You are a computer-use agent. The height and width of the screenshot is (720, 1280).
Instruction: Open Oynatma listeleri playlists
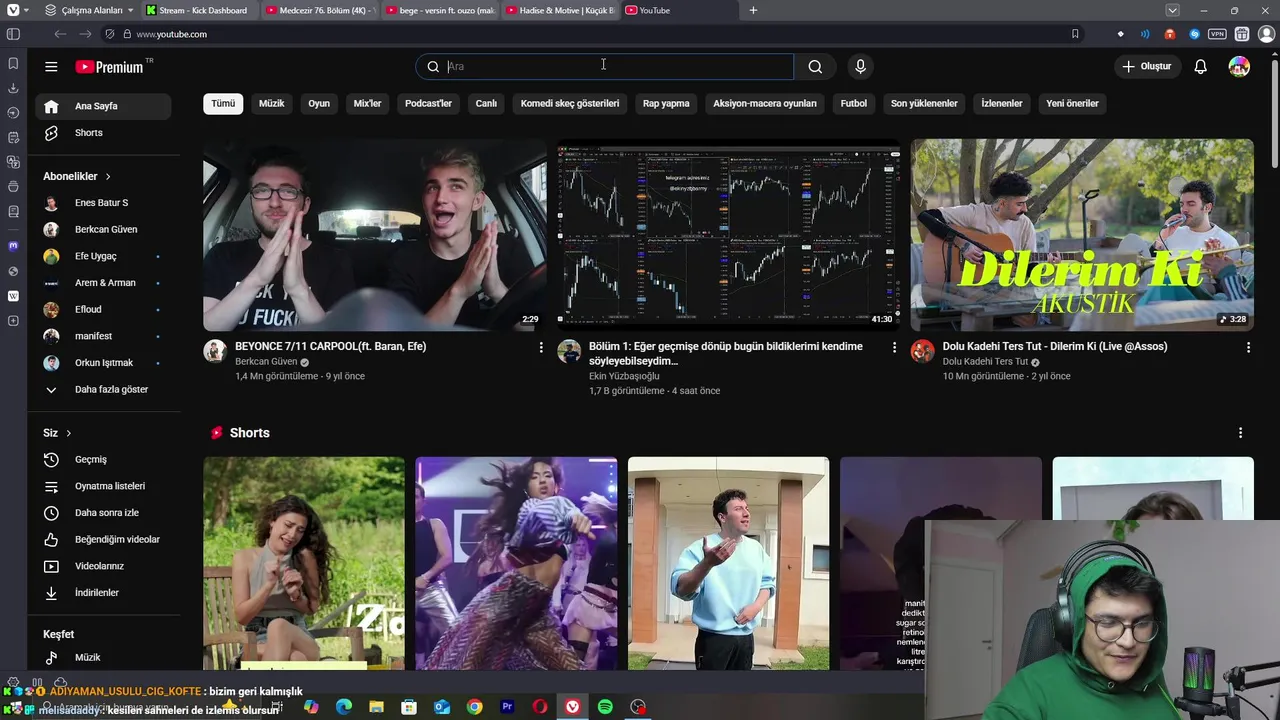point(103,486)
